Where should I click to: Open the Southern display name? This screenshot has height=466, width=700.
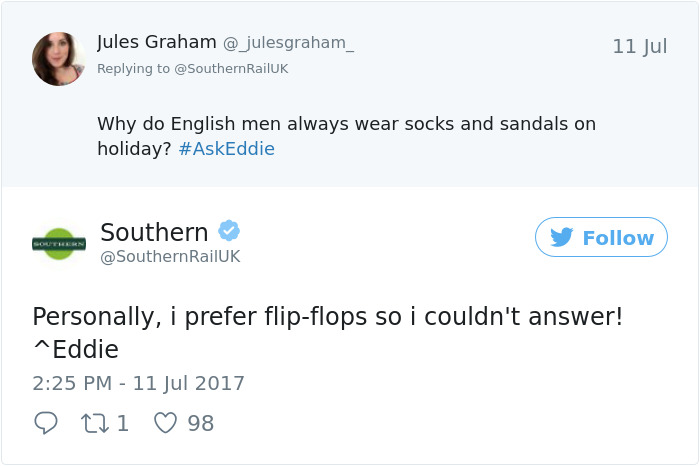pos(154,232)
